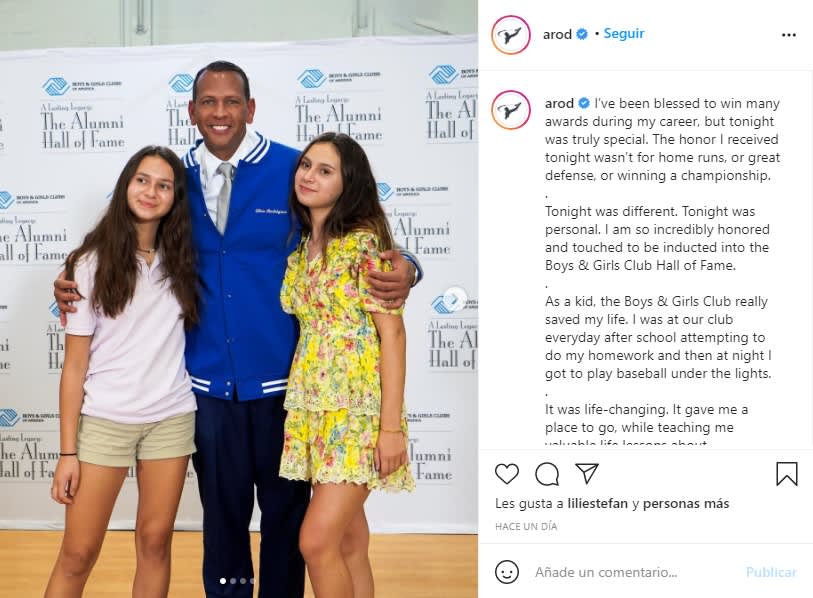813x598 pixels.
Task: Select the second carousel dot indicator
Action: 233,581
